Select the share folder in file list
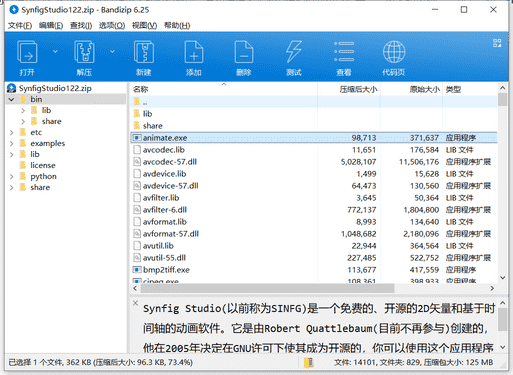 [314, 126]
